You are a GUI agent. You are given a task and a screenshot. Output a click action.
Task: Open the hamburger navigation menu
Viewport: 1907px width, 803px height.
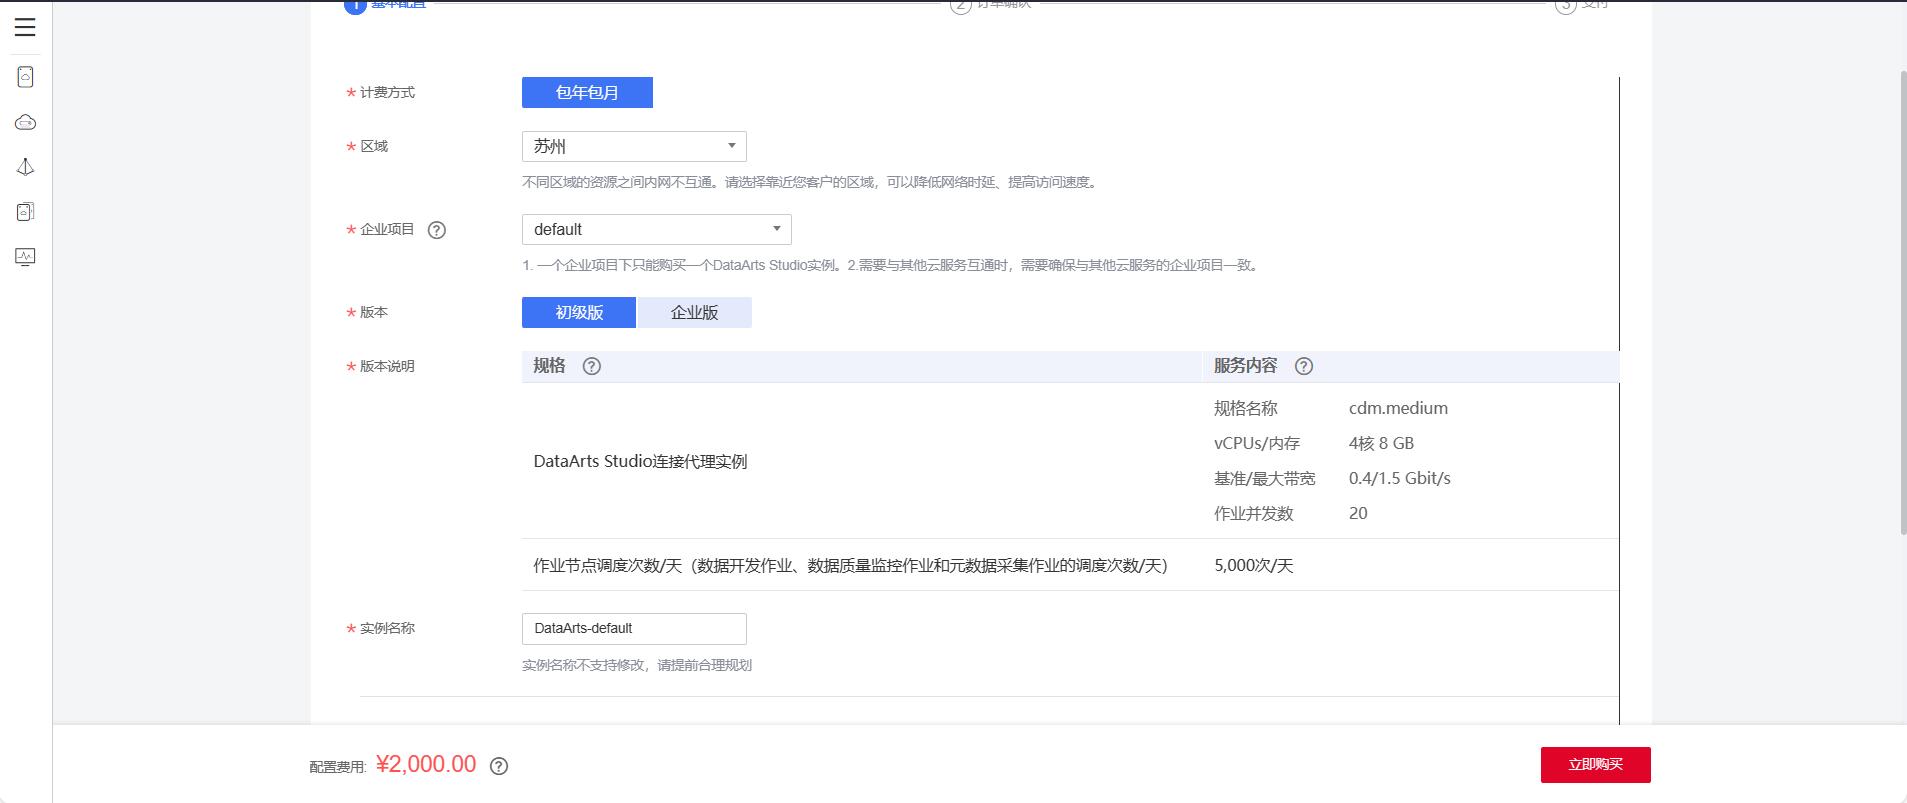25,27
